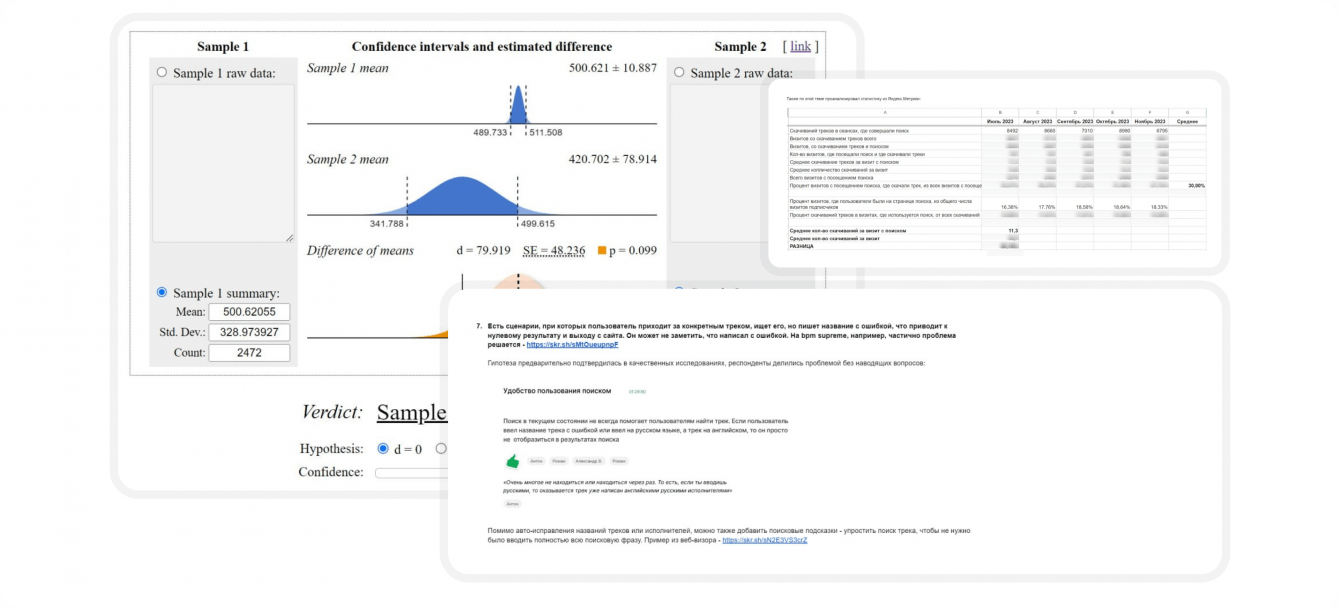Open the skr.sh/sMtOueupnpF link
The image size is (1340, 609).
(x=572, y=344)
